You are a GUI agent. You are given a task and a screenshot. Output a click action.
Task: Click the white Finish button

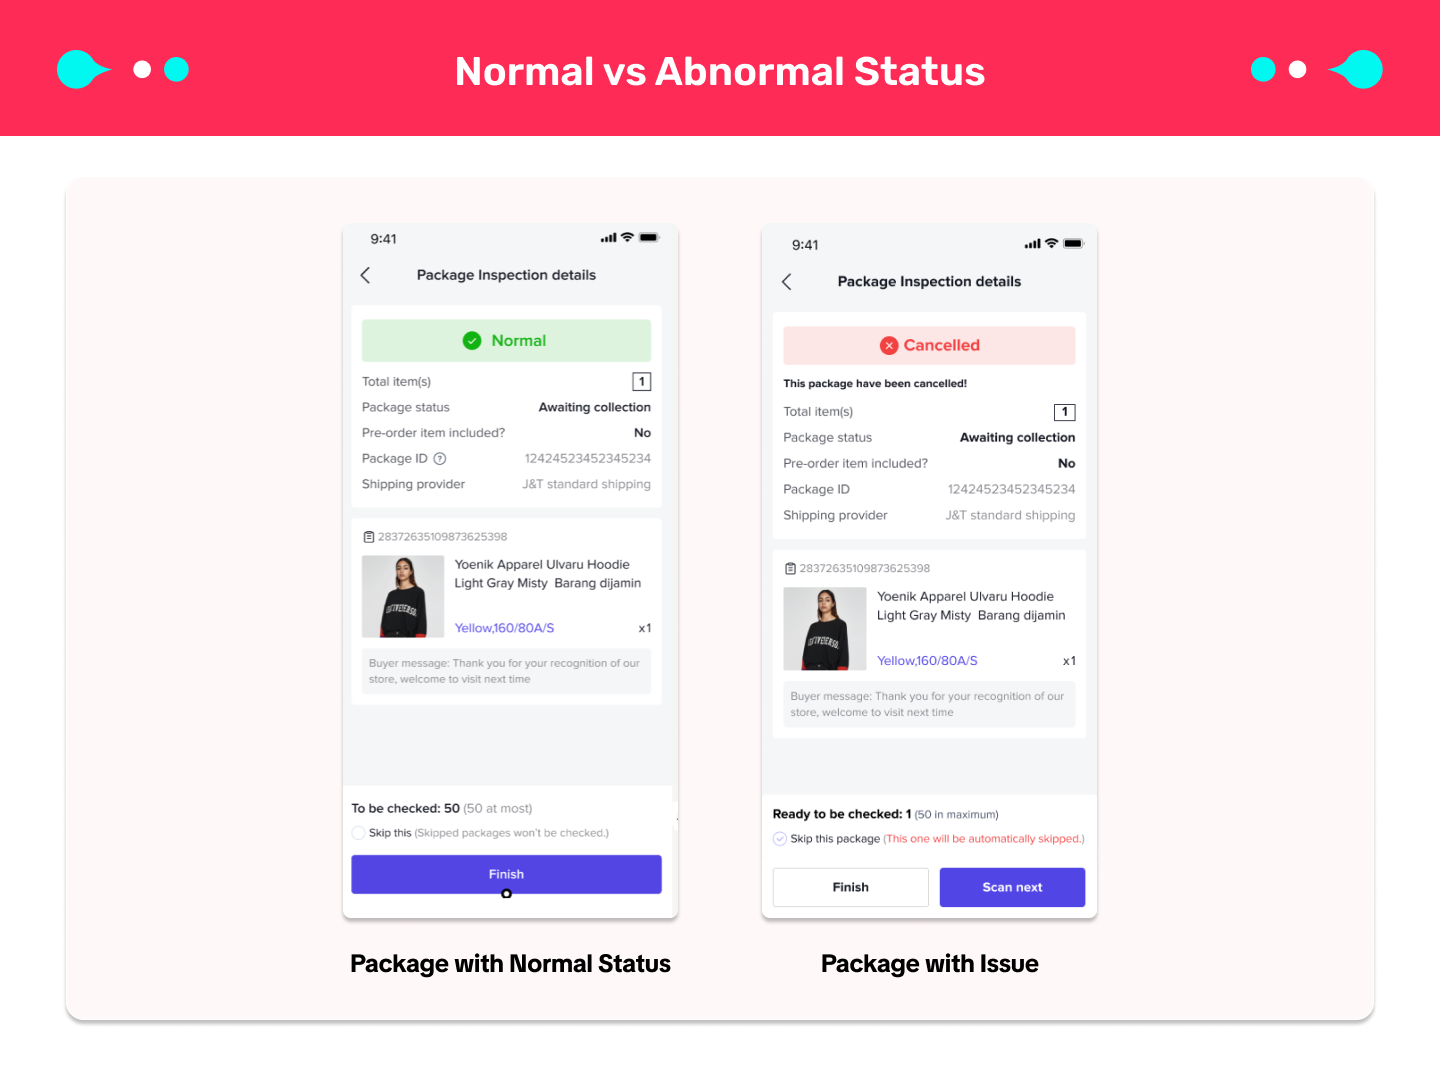pos(851,888)
